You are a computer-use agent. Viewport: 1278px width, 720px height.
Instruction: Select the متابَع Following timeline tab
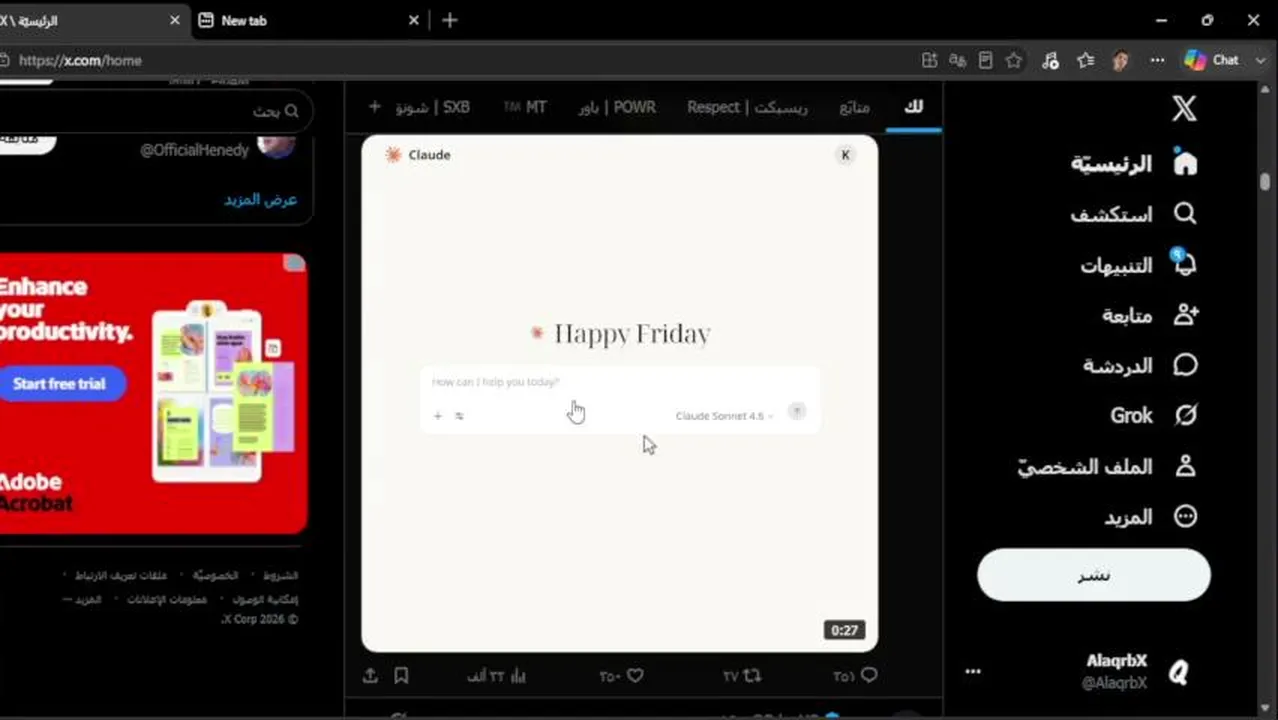point(855,106)
